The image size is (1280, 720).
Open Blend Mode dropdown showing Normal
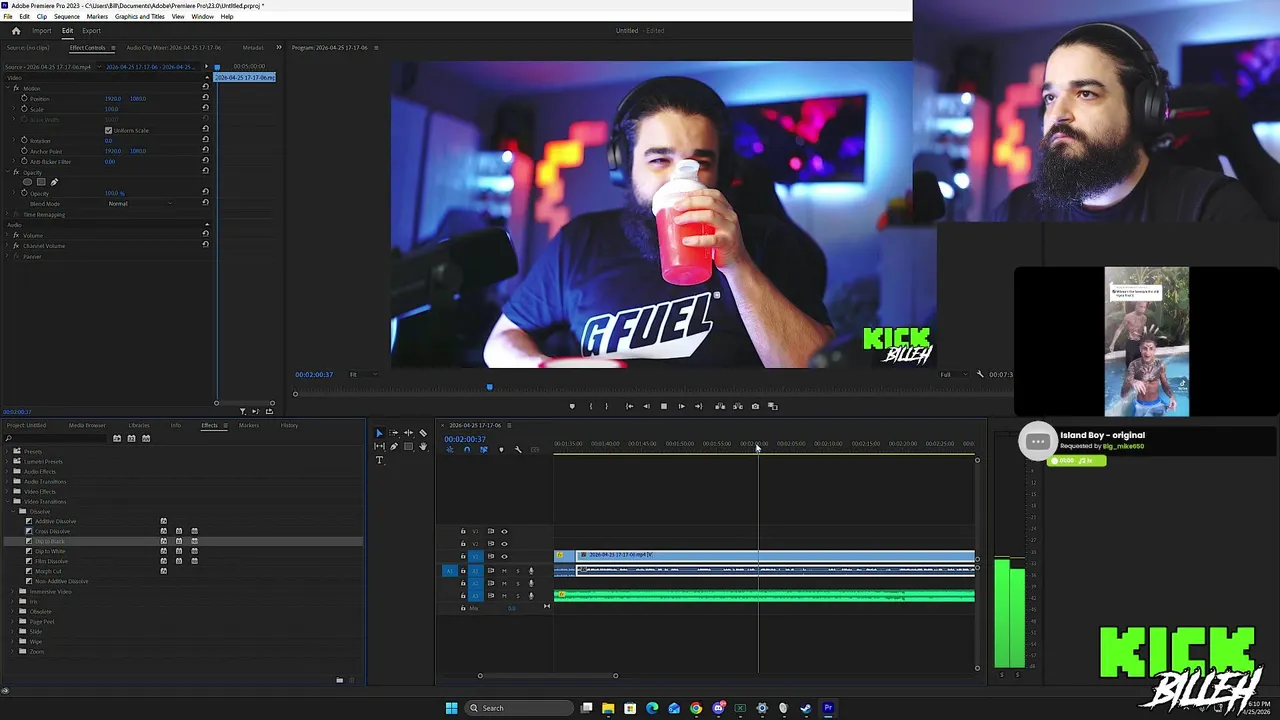[140, 203]
